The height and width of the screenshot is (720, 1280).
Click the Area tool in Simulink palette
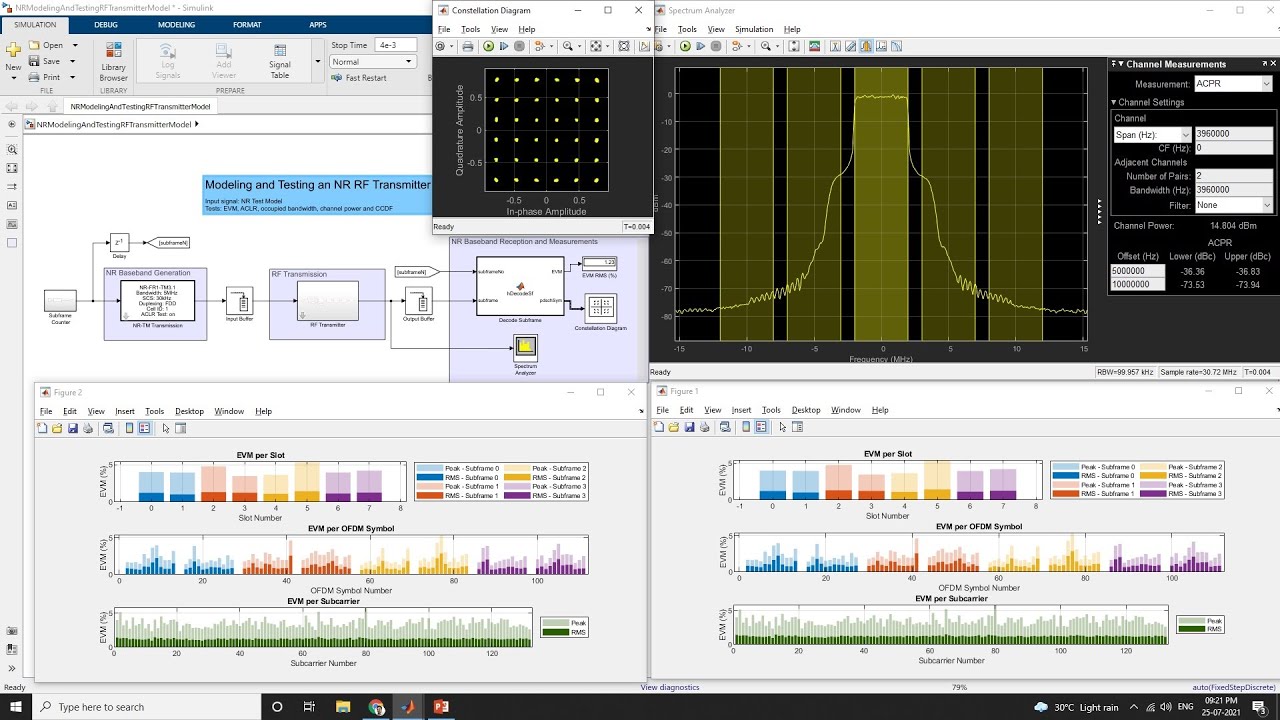coord(12,243)
